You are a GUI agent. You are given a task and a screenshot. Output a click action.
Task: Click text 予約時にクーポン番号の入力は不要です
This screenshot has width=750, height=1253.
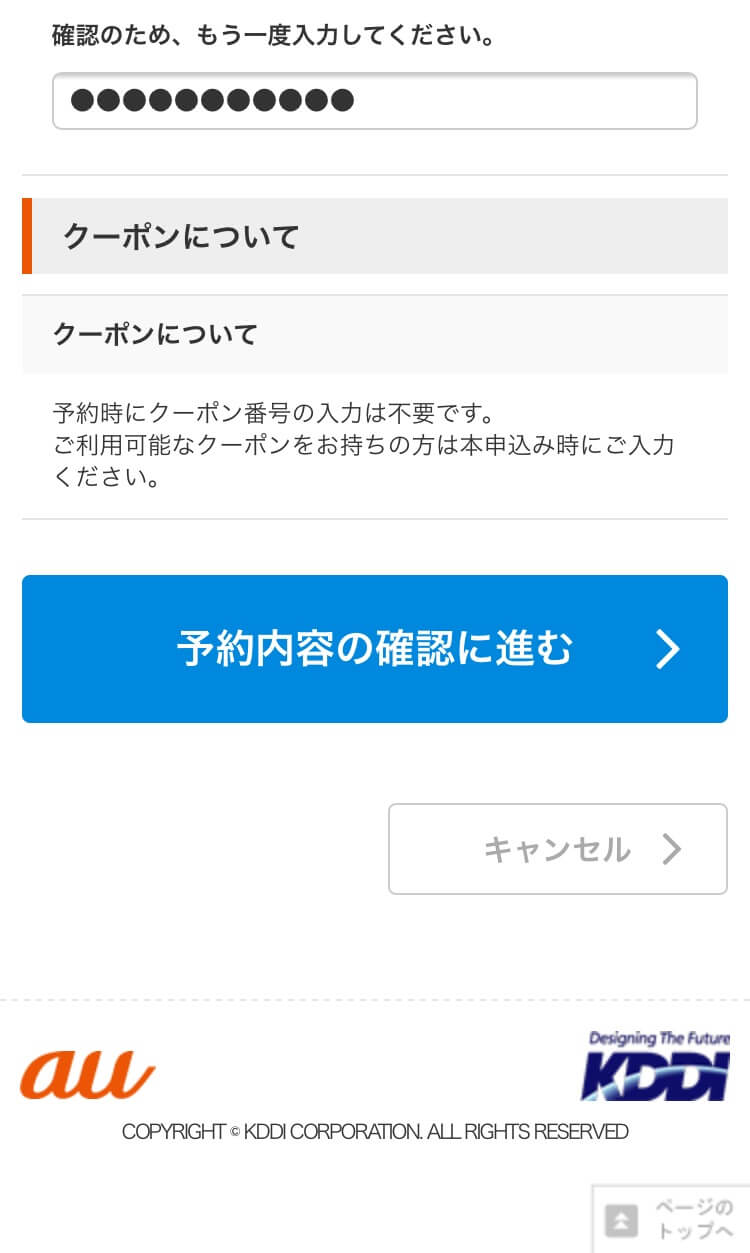(274, 413)
